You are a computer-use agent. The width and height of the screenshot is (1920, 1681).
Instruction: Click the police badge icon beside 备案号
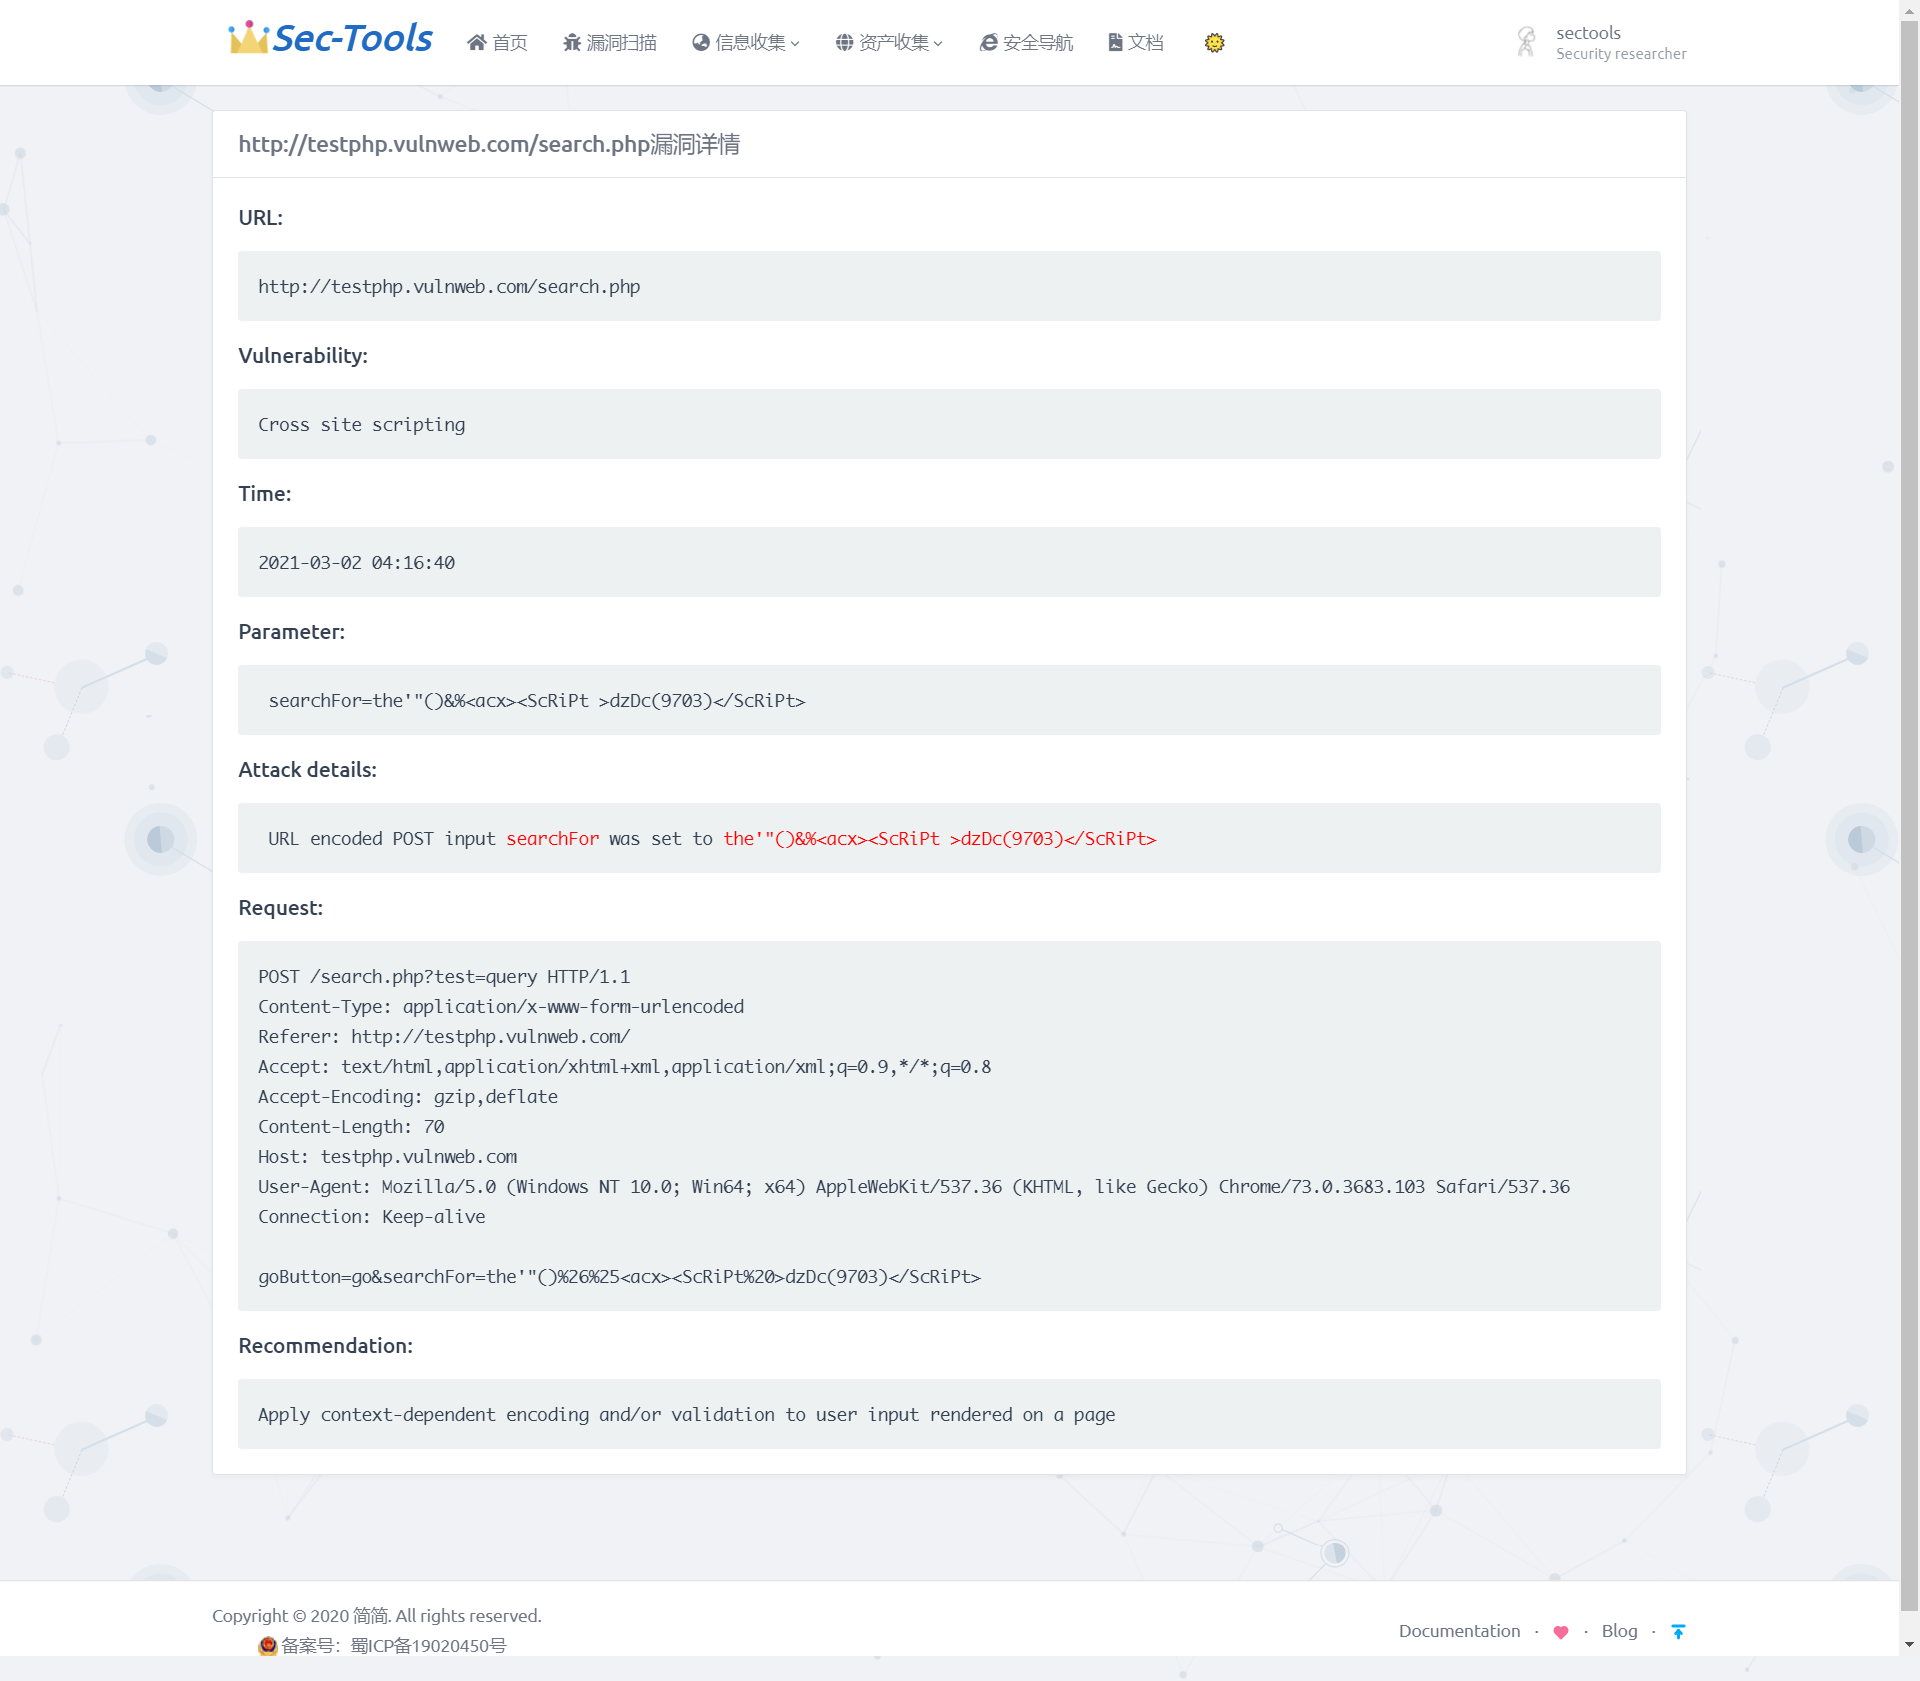267,1646
